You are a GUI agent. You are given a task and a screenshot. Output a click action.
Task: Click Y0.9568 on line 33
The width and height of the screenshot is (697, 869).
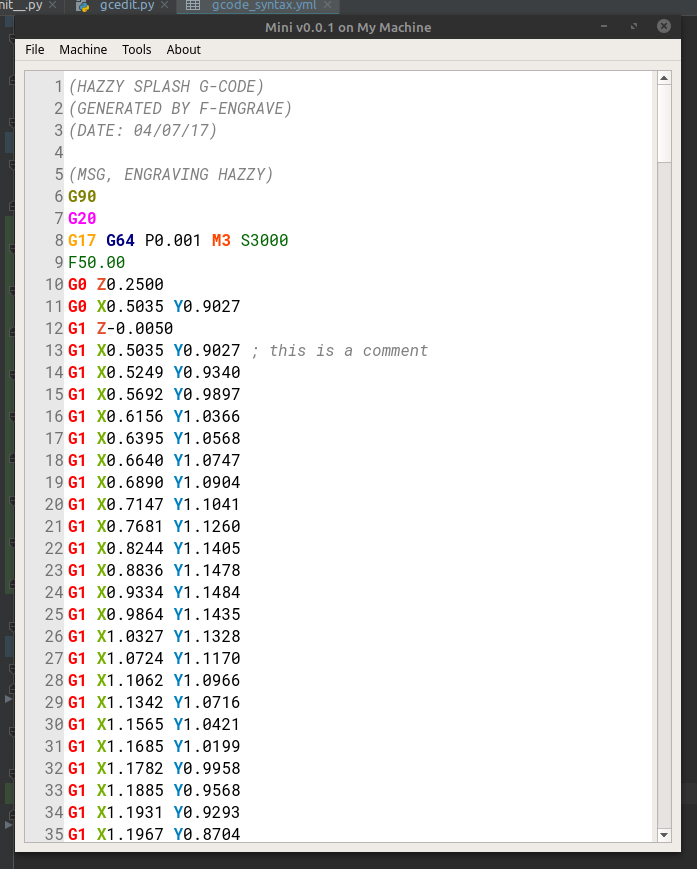click(x=207, y=790)
